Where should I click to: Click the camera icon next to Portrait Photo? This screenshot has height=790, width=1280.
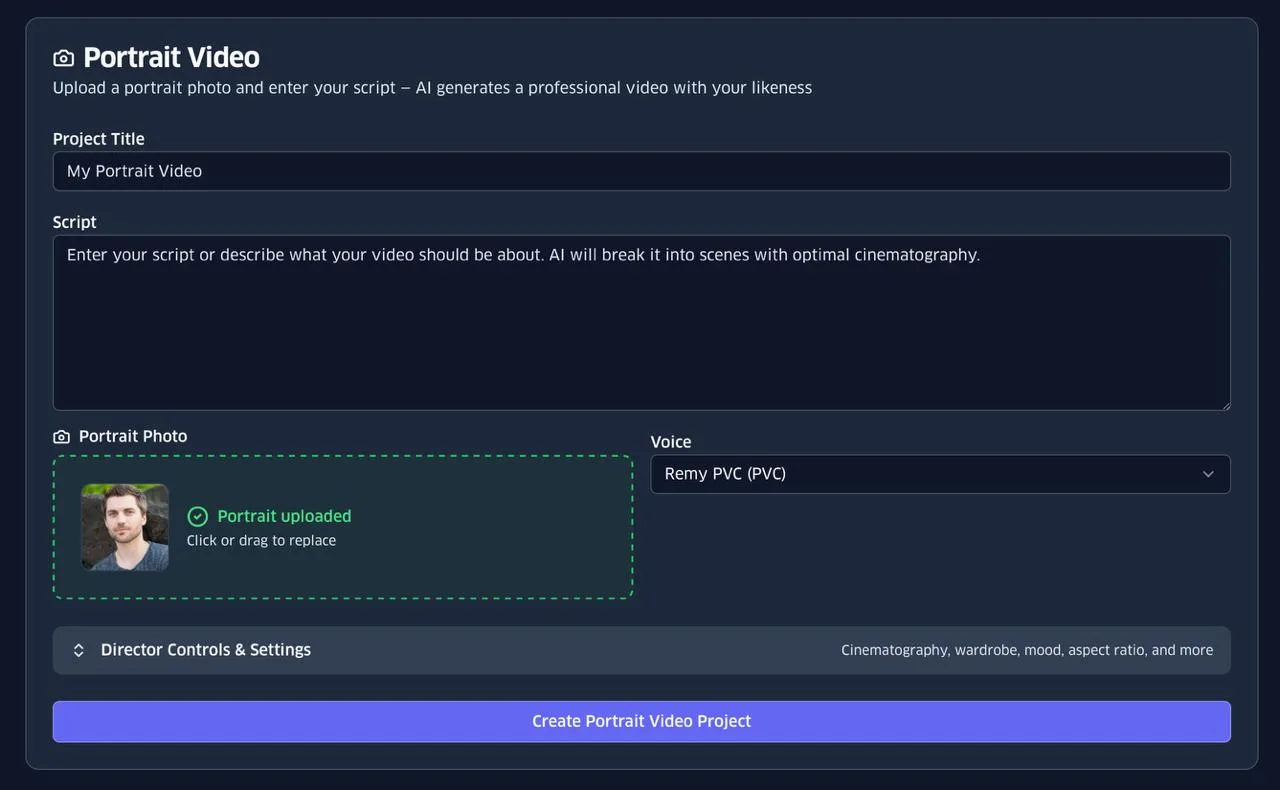point(61,437)
